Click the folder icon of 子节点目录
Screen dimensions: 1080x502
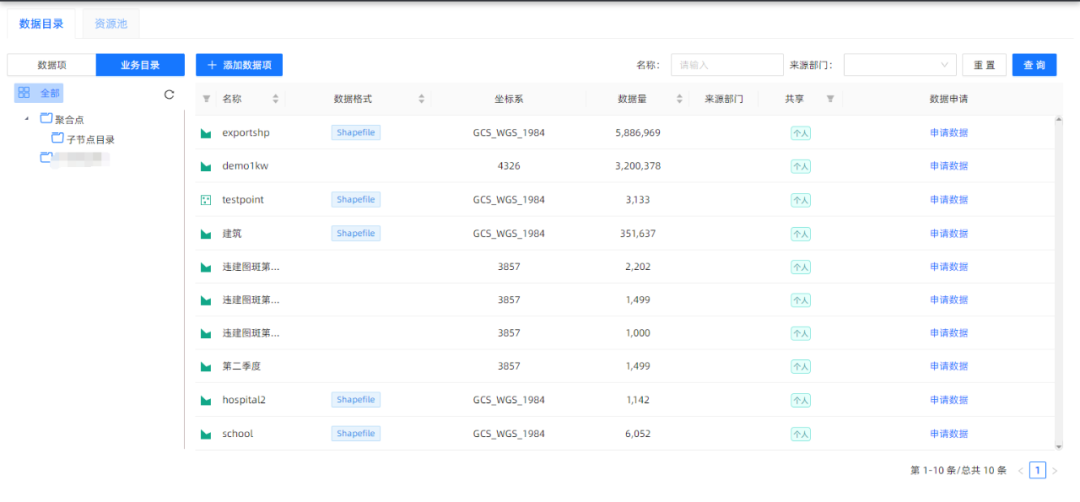click(58, 138)
